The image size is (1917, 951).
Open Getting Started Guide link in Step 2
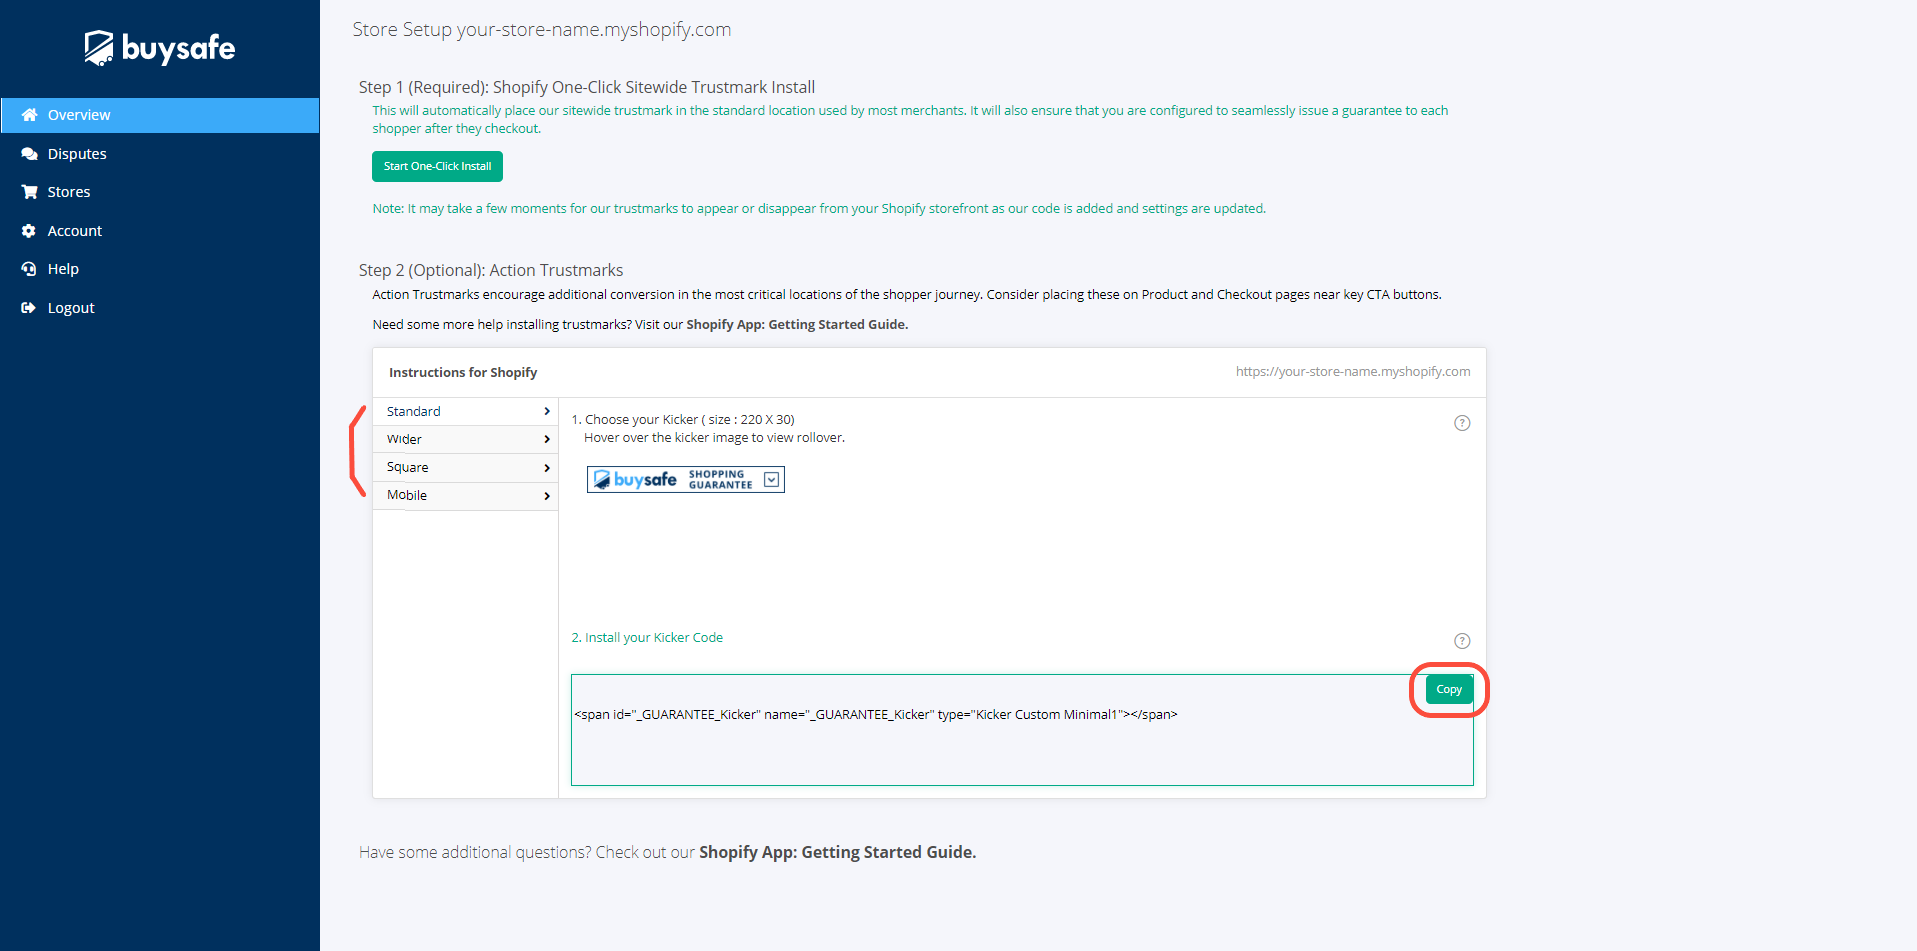[x=797, y=325]
